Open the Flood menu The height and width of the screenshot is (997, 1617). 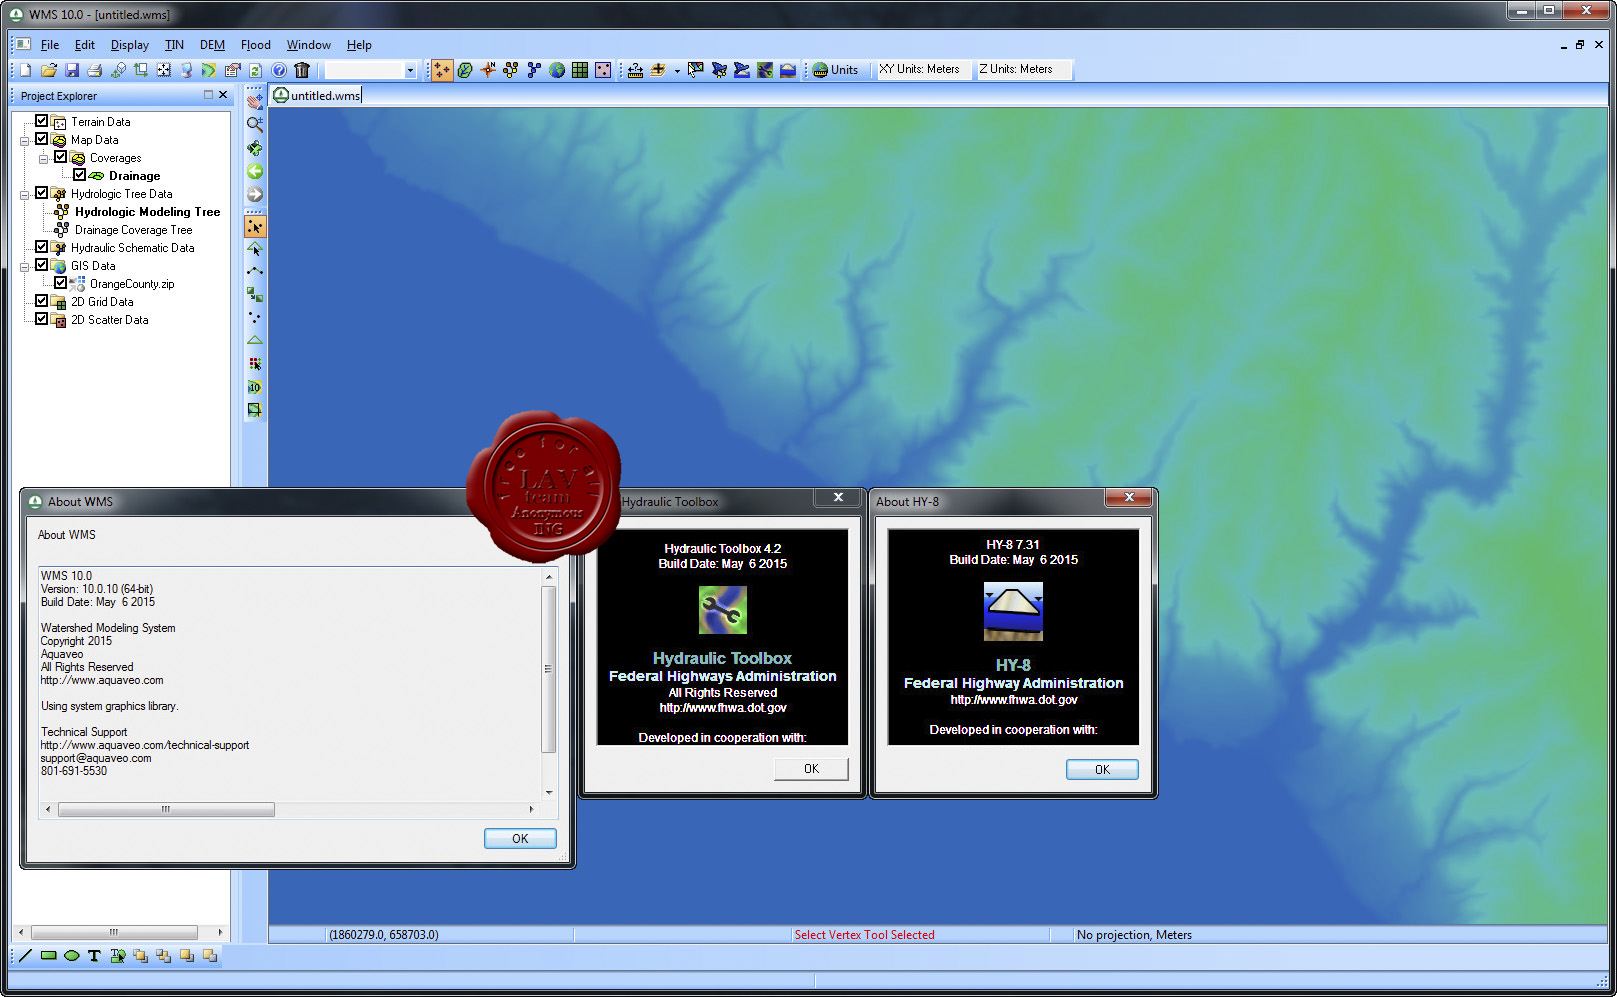[256, 45]
